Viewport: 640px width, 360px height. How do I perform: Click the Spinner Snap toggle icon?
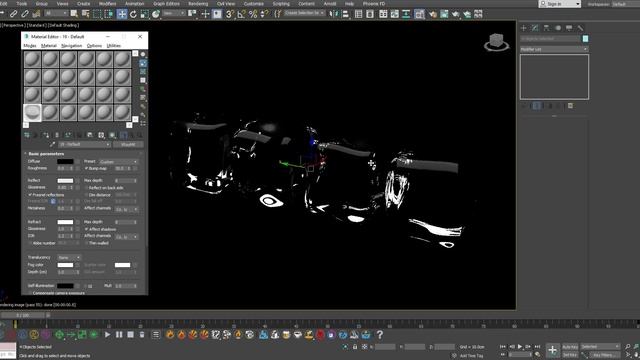(264, 14)
